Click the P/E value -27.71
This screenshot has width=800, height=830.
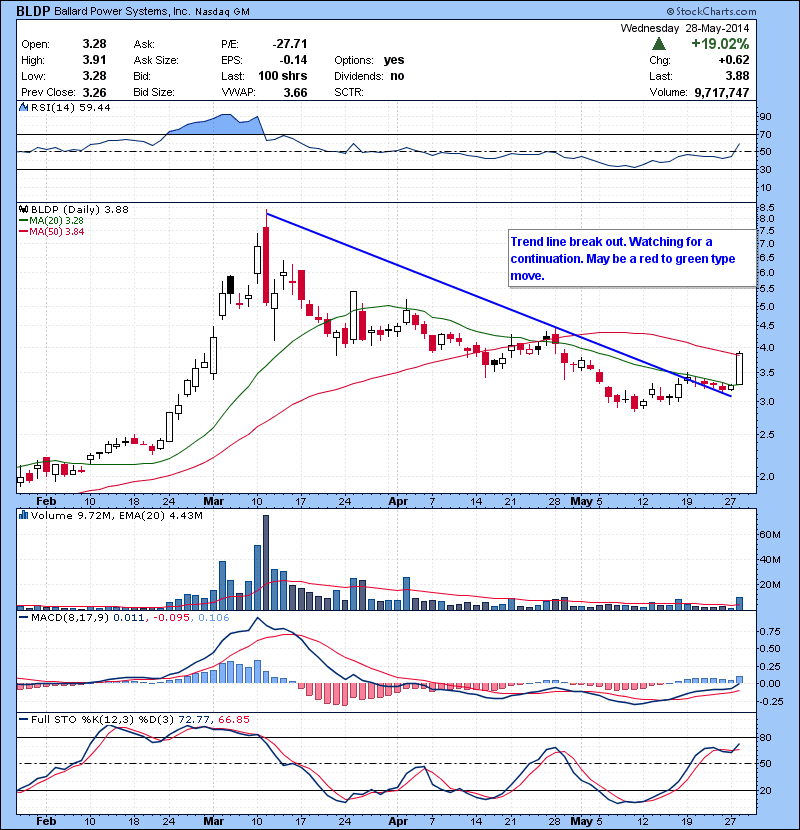point(290,43)
